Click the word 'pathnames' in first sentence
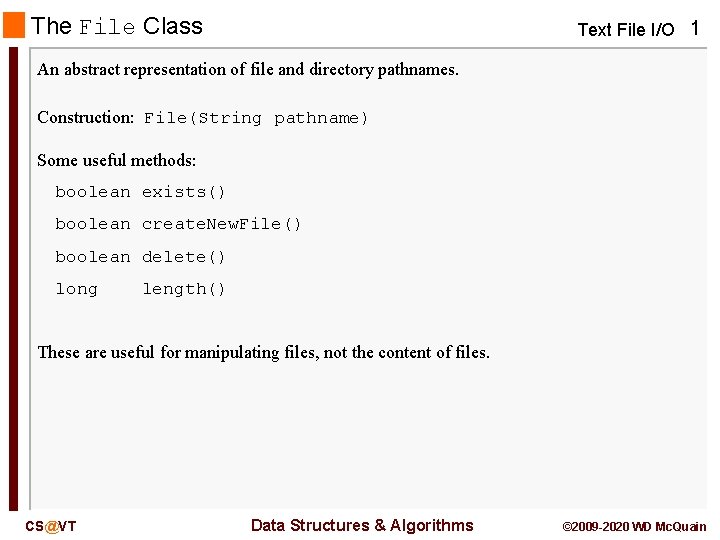 point(418,70)
